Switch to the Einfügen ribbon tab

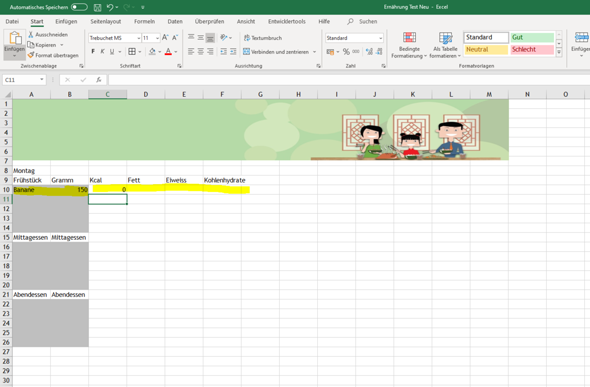[x=66, y=21]
